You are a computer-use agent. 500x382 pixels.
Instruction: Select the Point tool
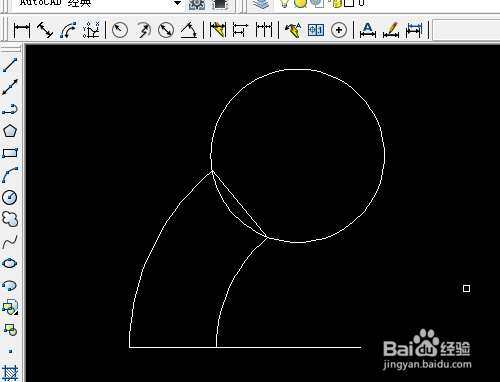(10, 351)
